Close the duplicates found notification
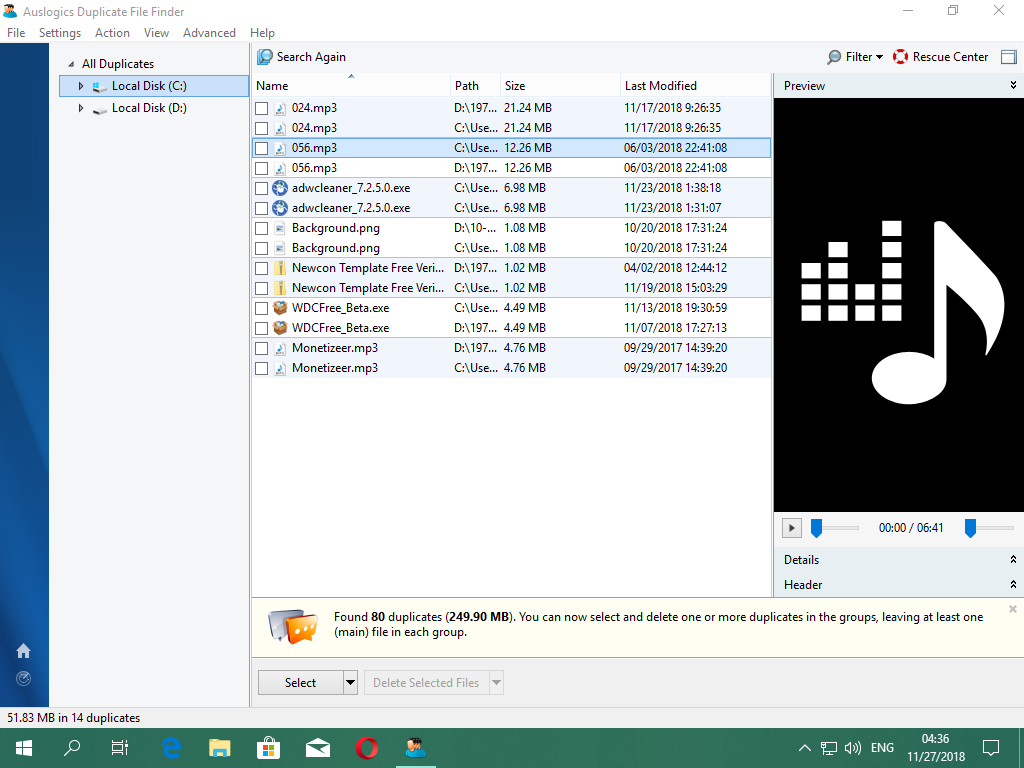The width and height of the screenshot is (1024, 768). pyautogui.click(x=1013, y=609)
